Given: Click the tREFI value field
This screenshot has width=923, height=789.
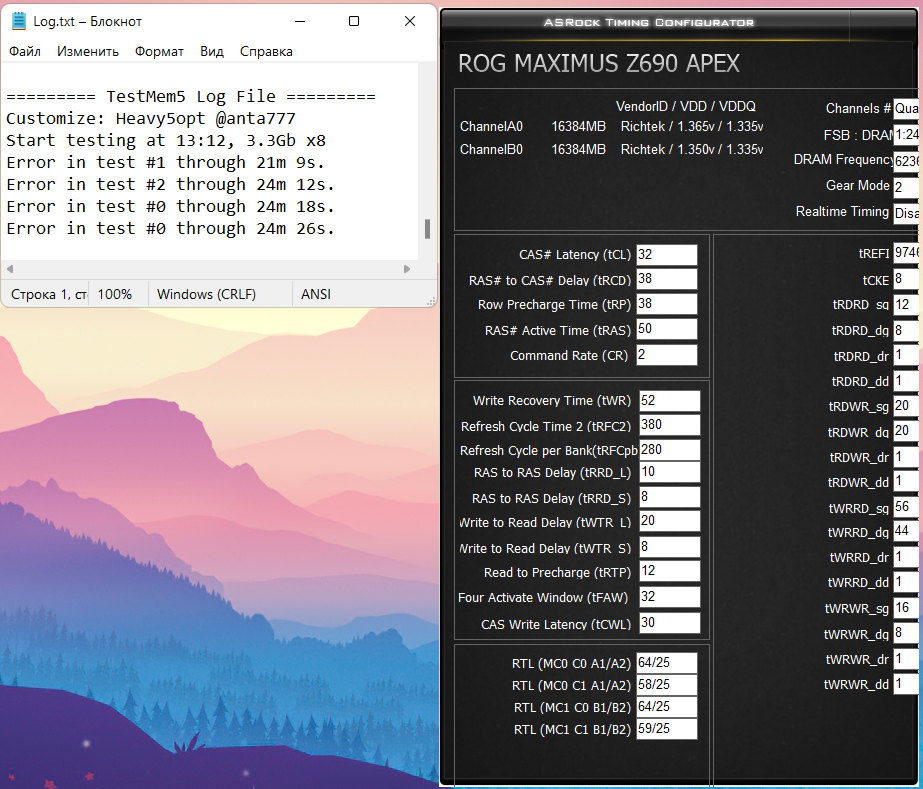Looking at the screenshot, I should (907, 253).
